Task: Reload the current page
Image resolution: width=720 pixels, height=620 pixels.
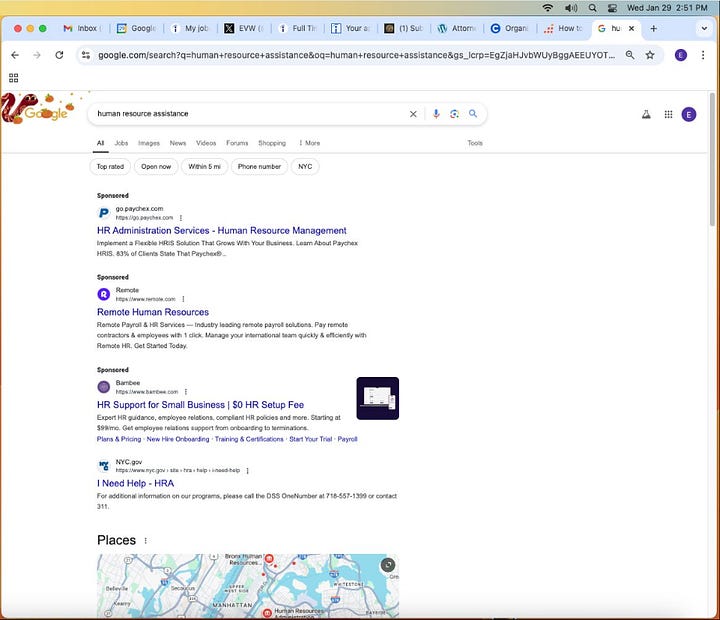Action: 59,55
